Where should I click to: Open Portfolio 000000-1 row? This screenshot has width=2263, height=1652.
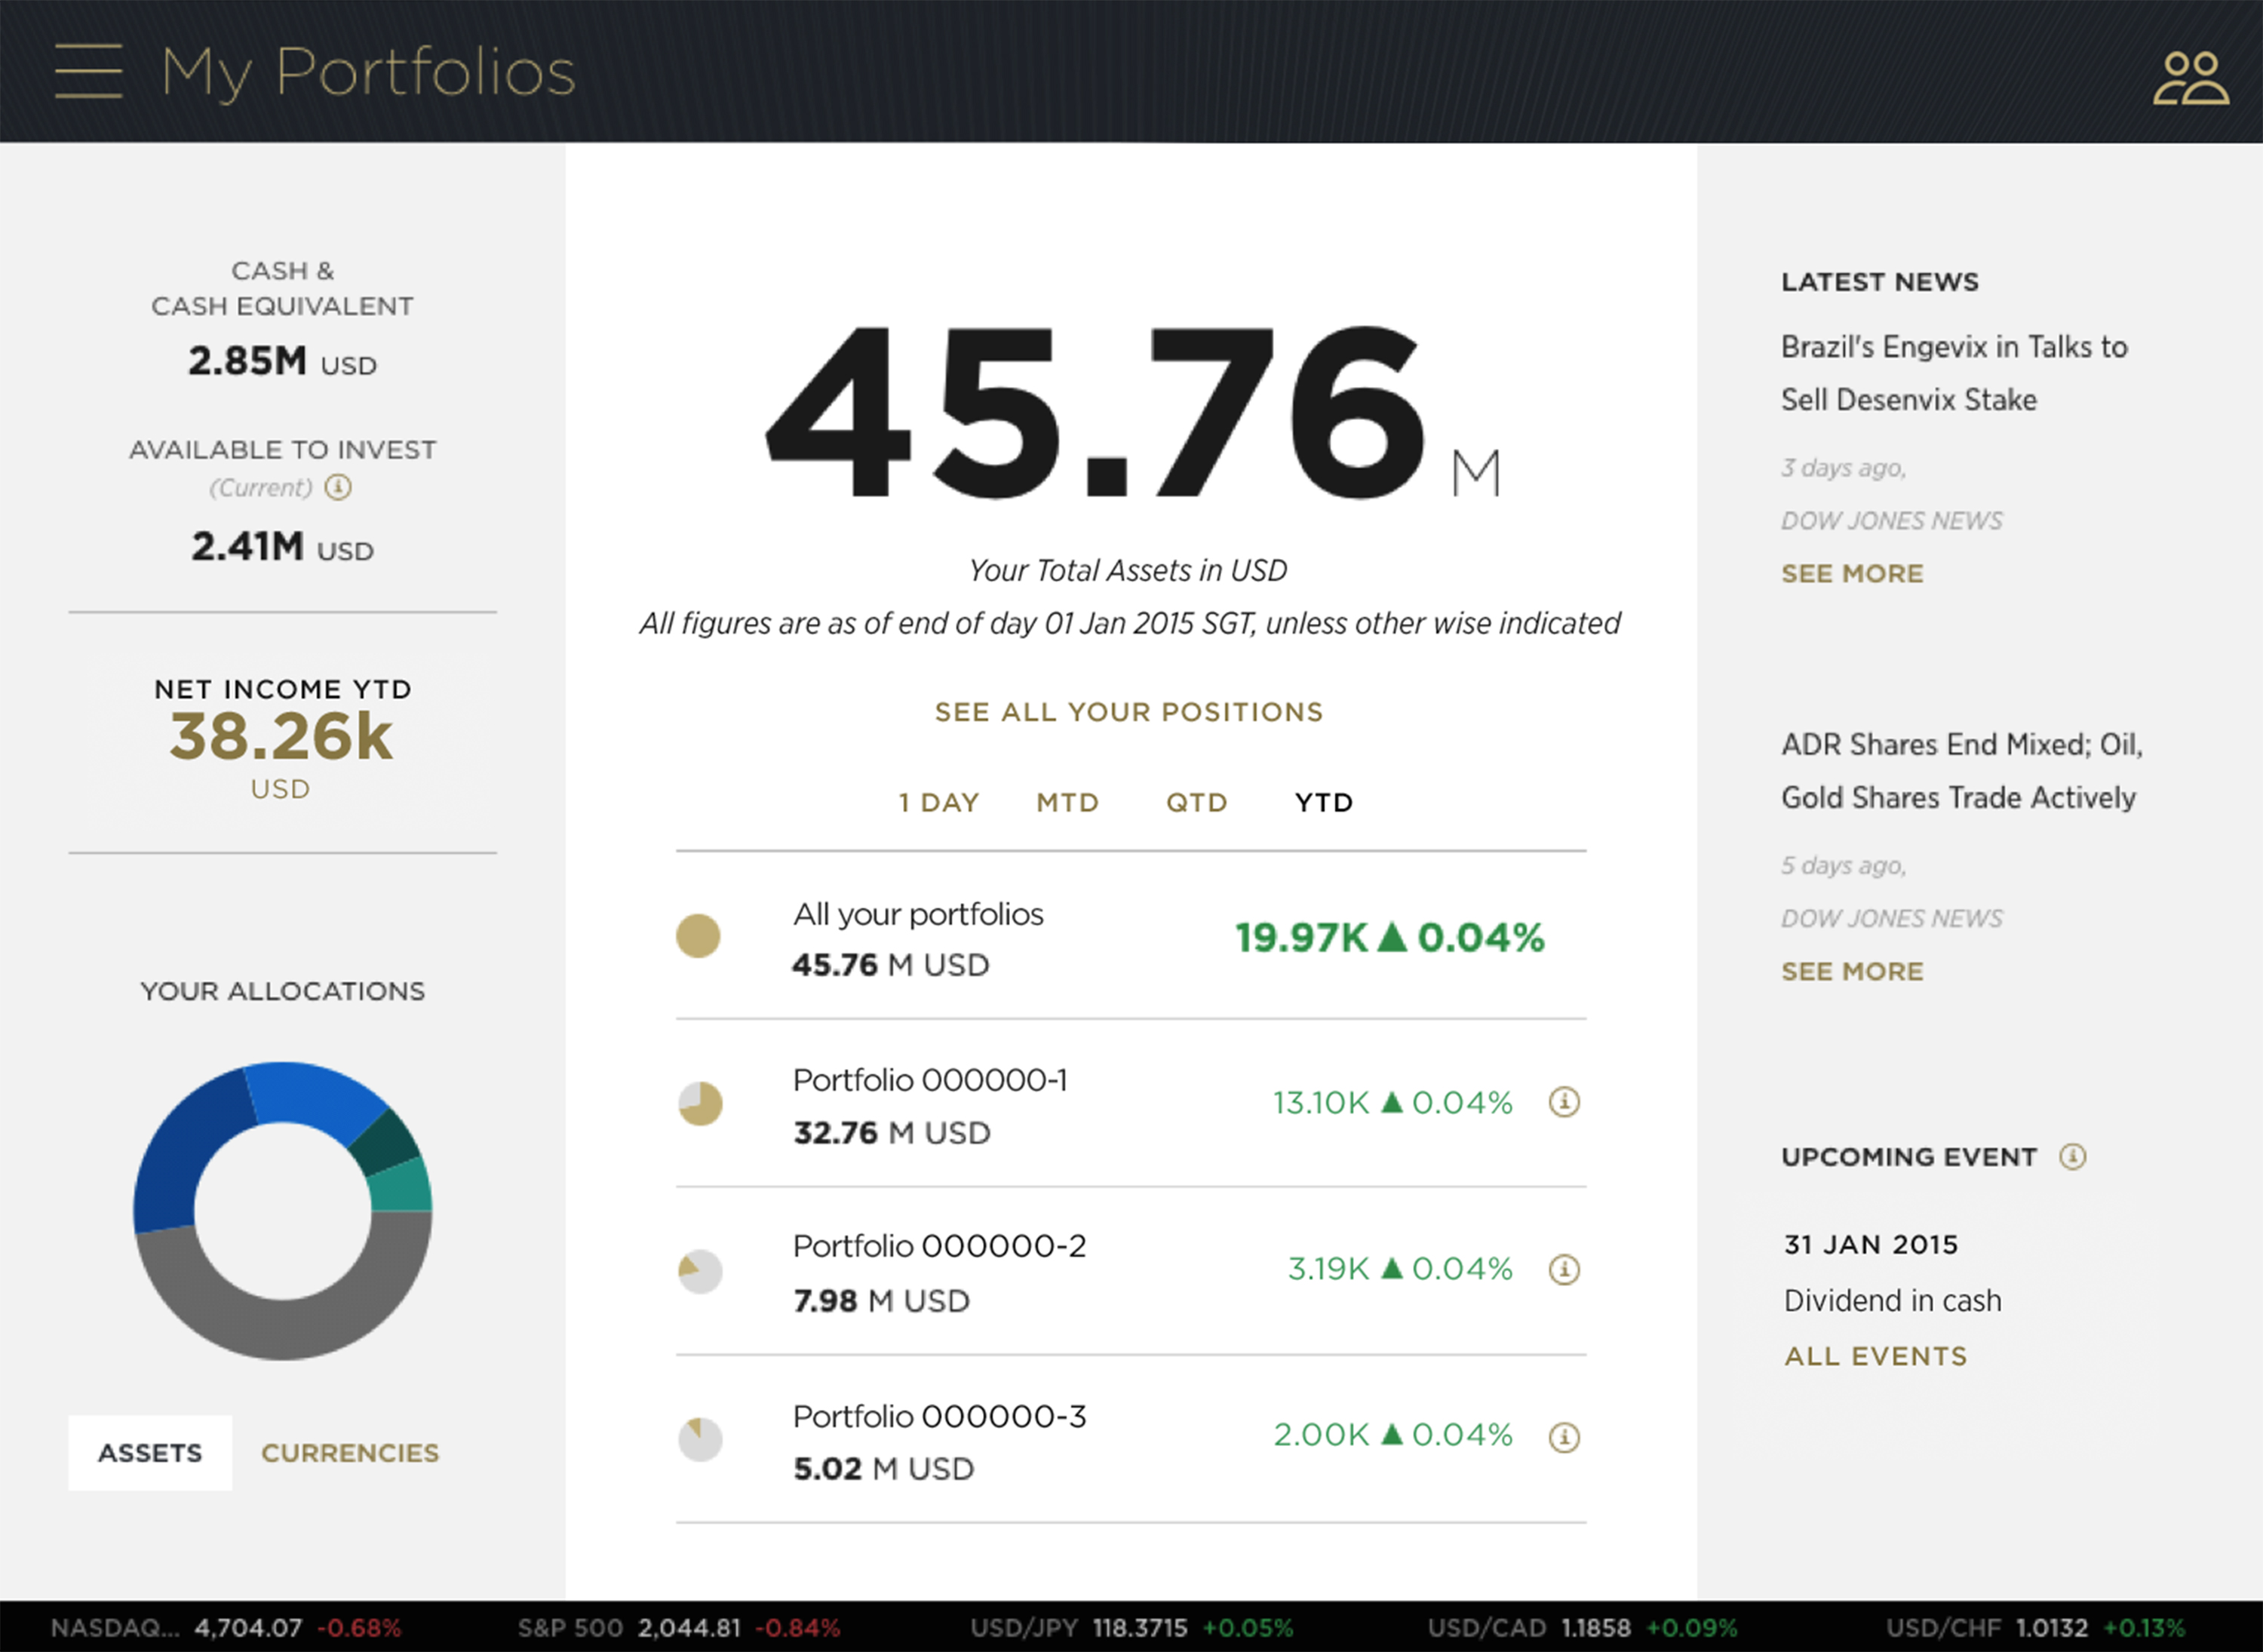pyautogui.click(x=1131, y=1104)
